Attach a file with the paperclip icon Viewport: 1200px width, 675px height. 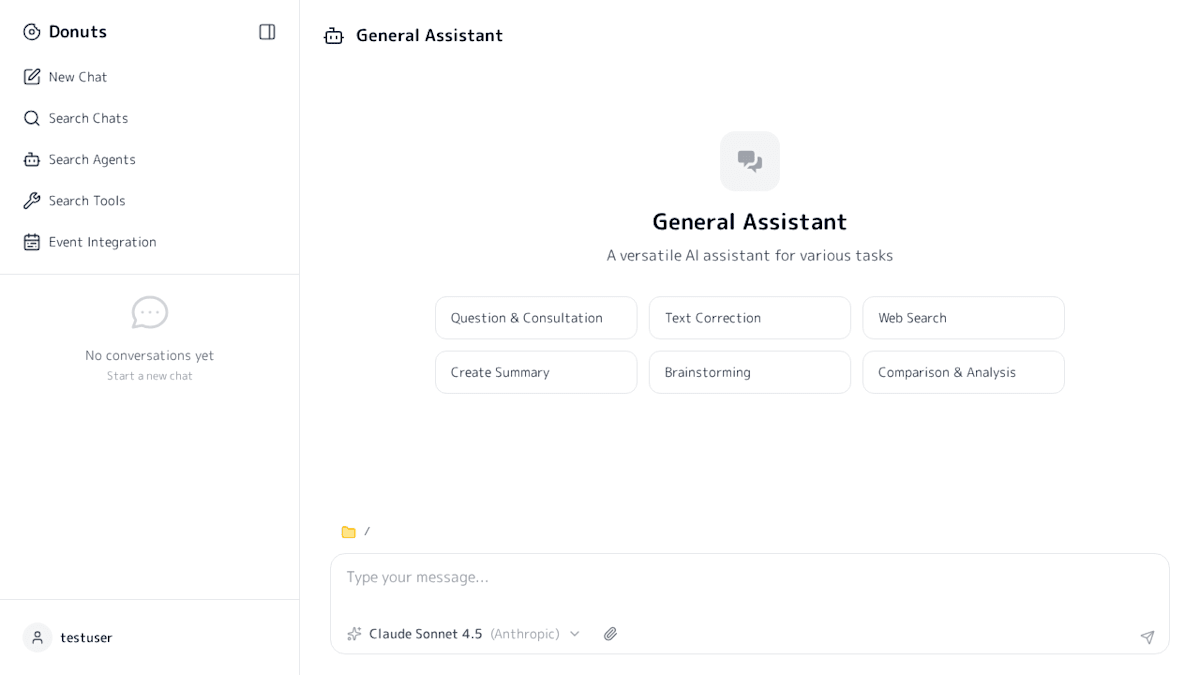point(610,634)
